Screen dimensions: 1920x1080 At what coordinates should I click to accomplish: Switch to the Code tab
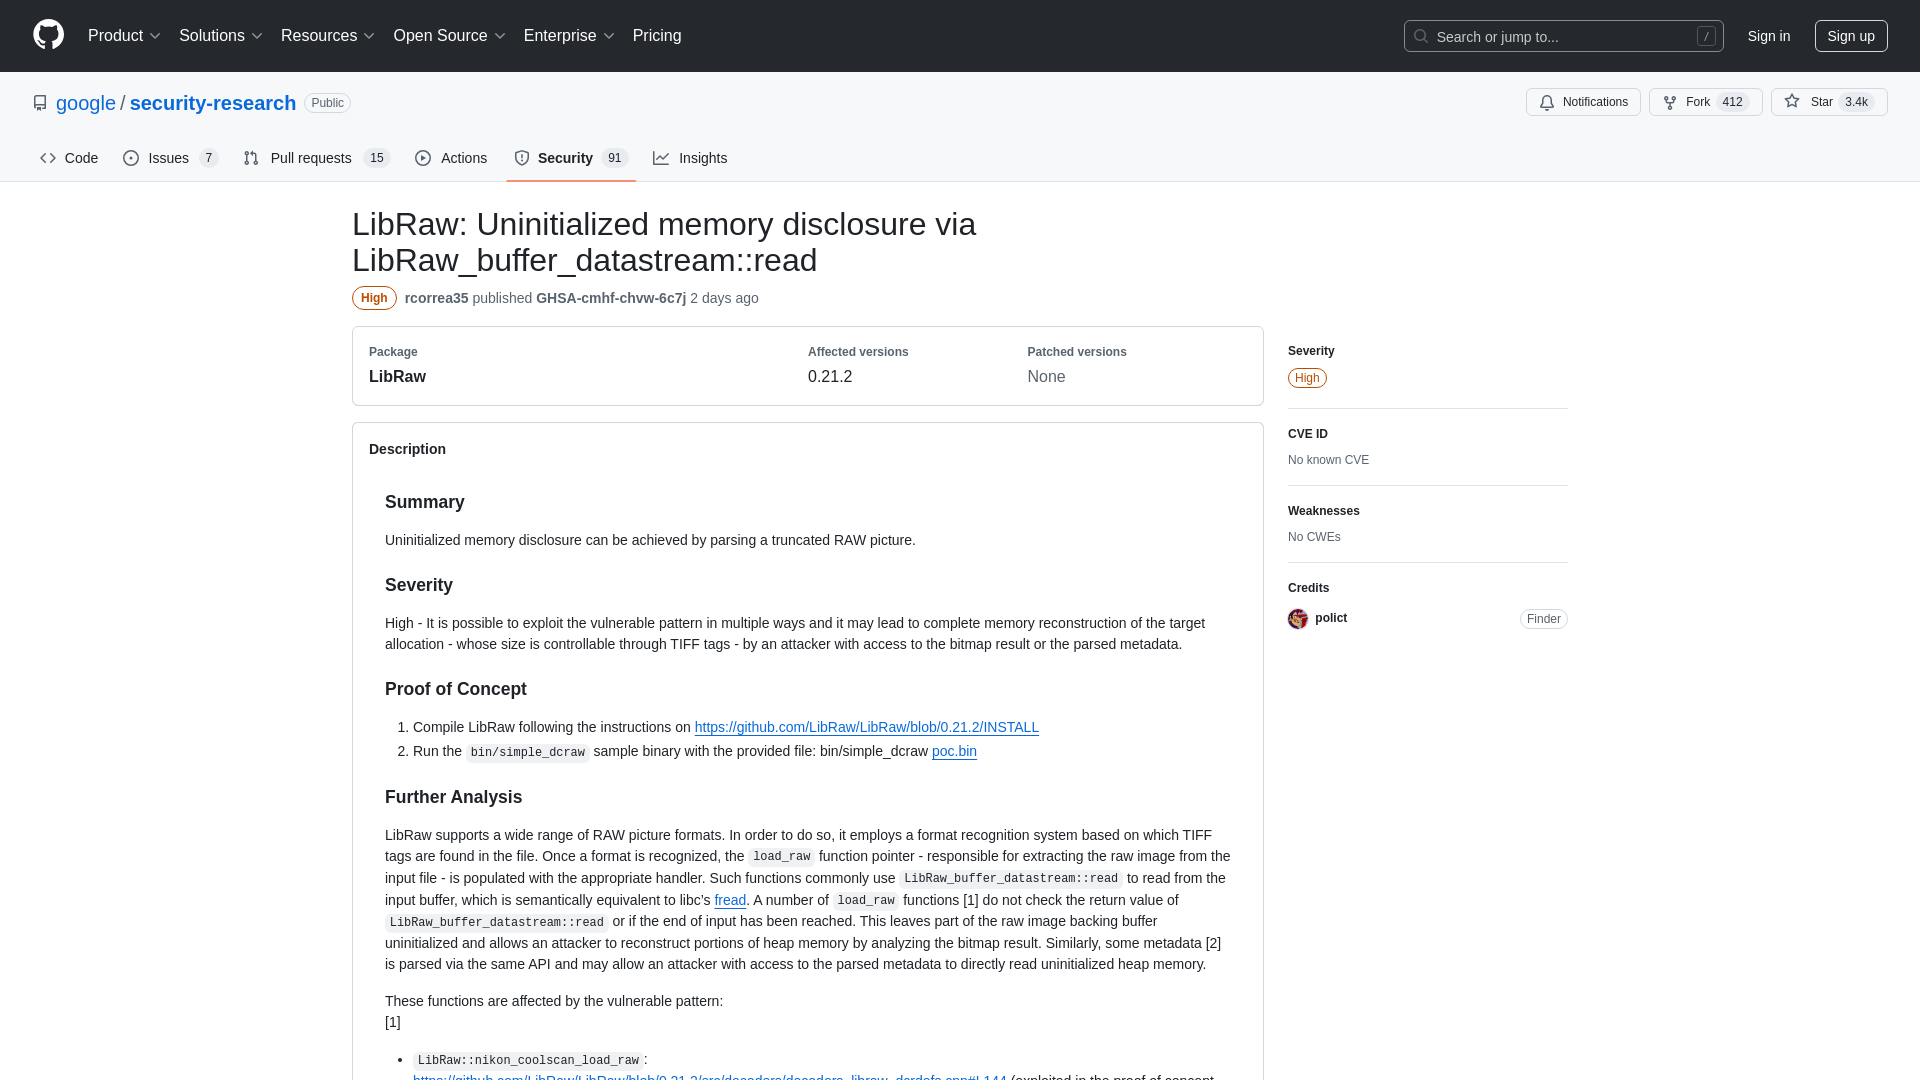point(69,158)
